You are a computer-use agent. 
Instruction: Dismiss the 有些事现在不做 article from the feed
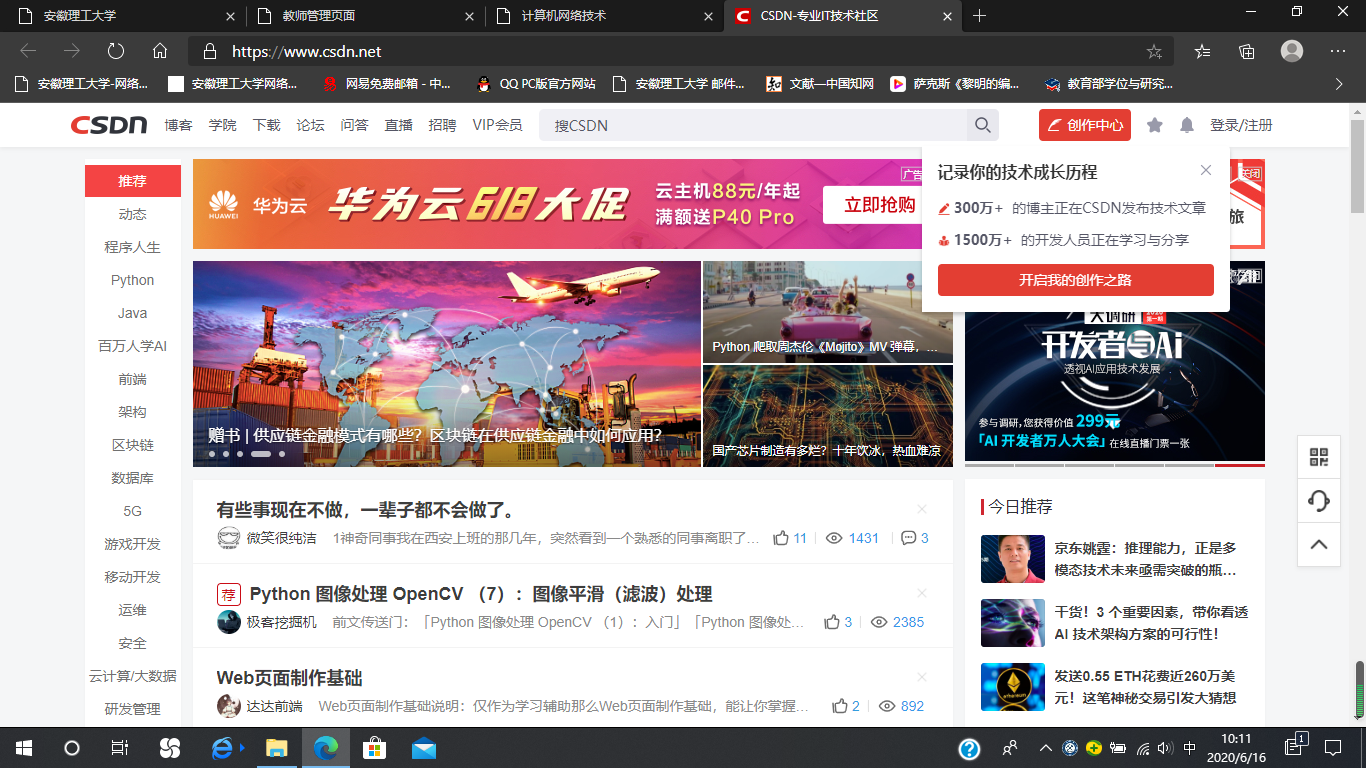(922, 510)
